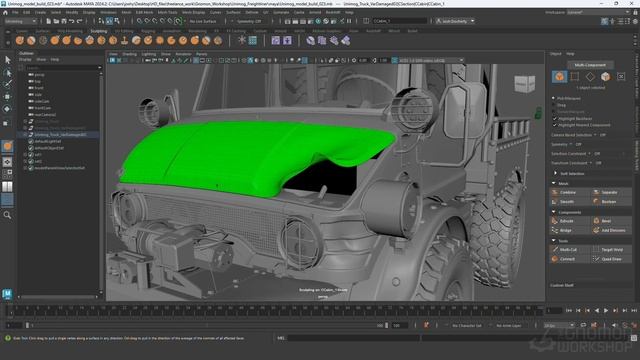Click the New Scene icon in status line
Viewport: 640px width, 360px height.
click(48, 21)
